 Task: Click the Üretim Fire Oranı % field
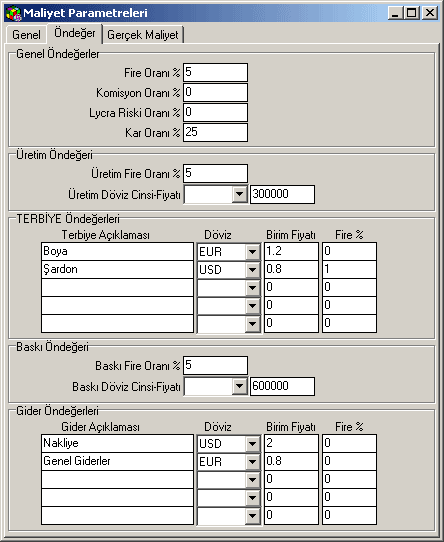(x=215, y=173)
